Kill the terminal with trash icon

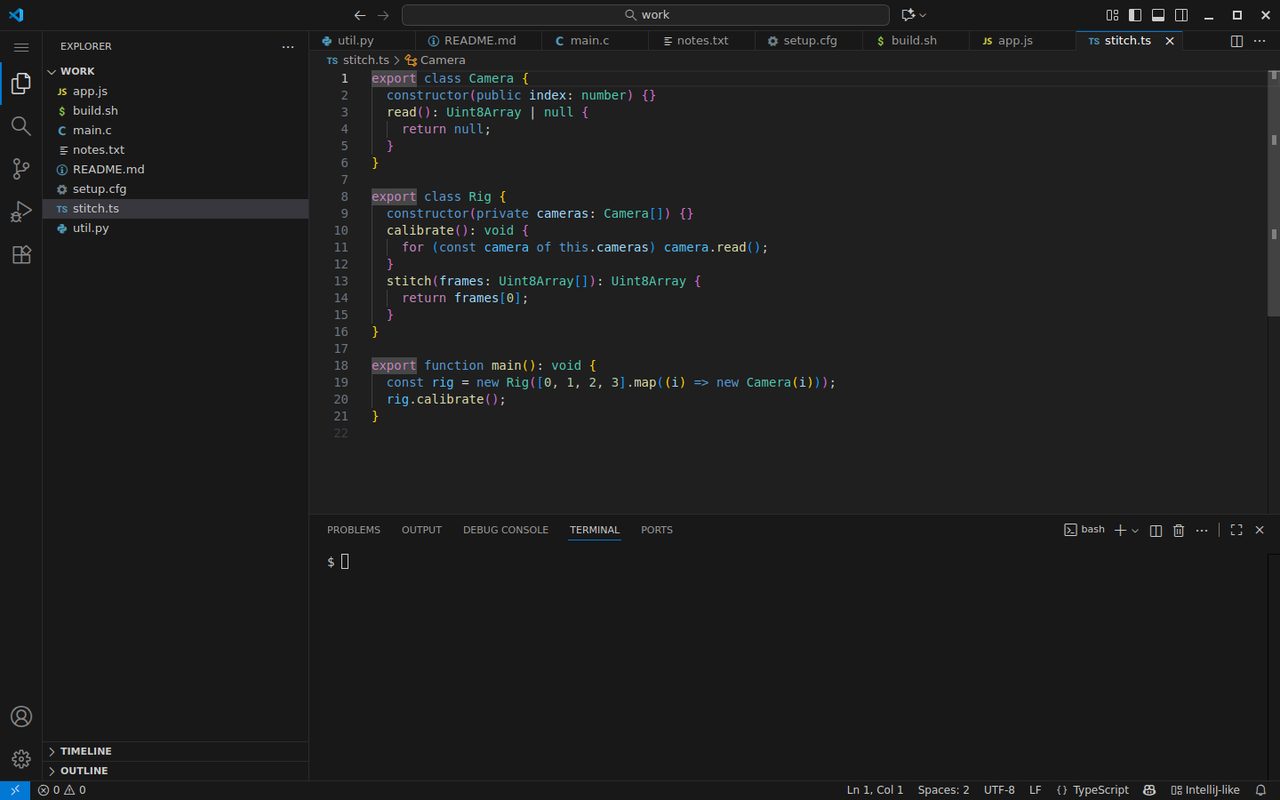pos(1179,530)
